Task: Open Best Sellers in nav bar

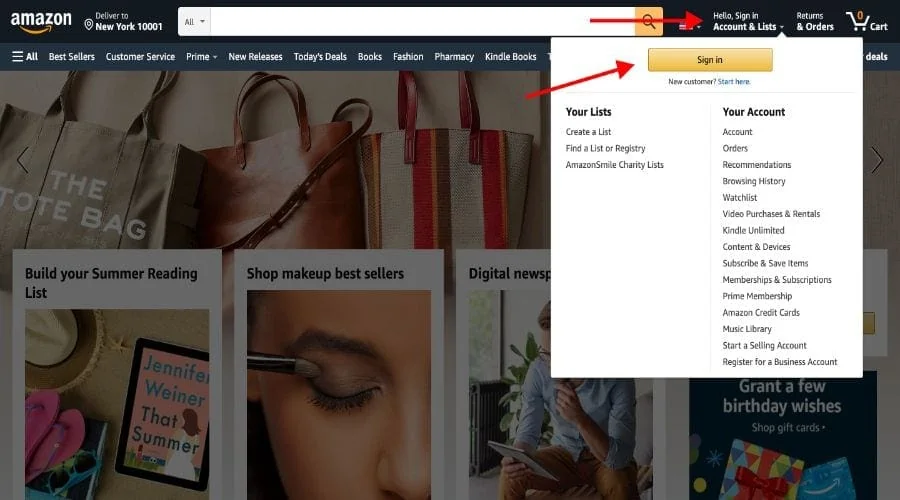Action: pyautogui.click(x=72, y=56)
